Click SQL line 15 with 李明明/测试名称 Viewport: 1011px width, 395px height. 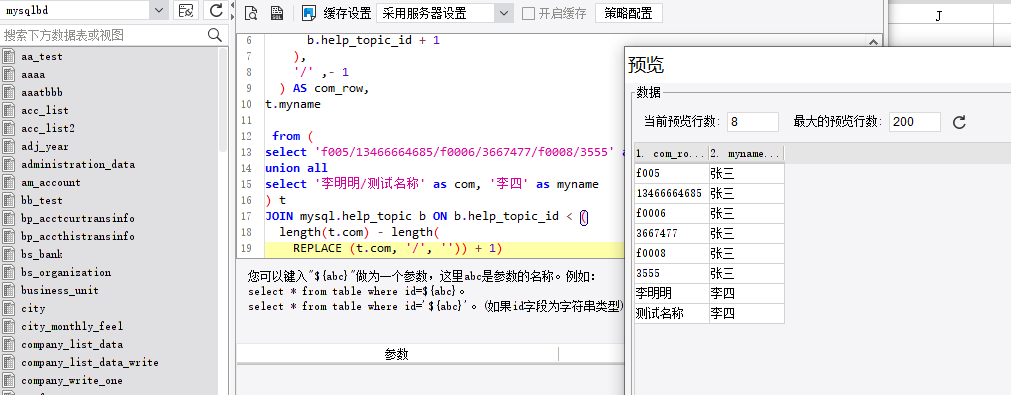pyautogui.click(x=432, y=184)
